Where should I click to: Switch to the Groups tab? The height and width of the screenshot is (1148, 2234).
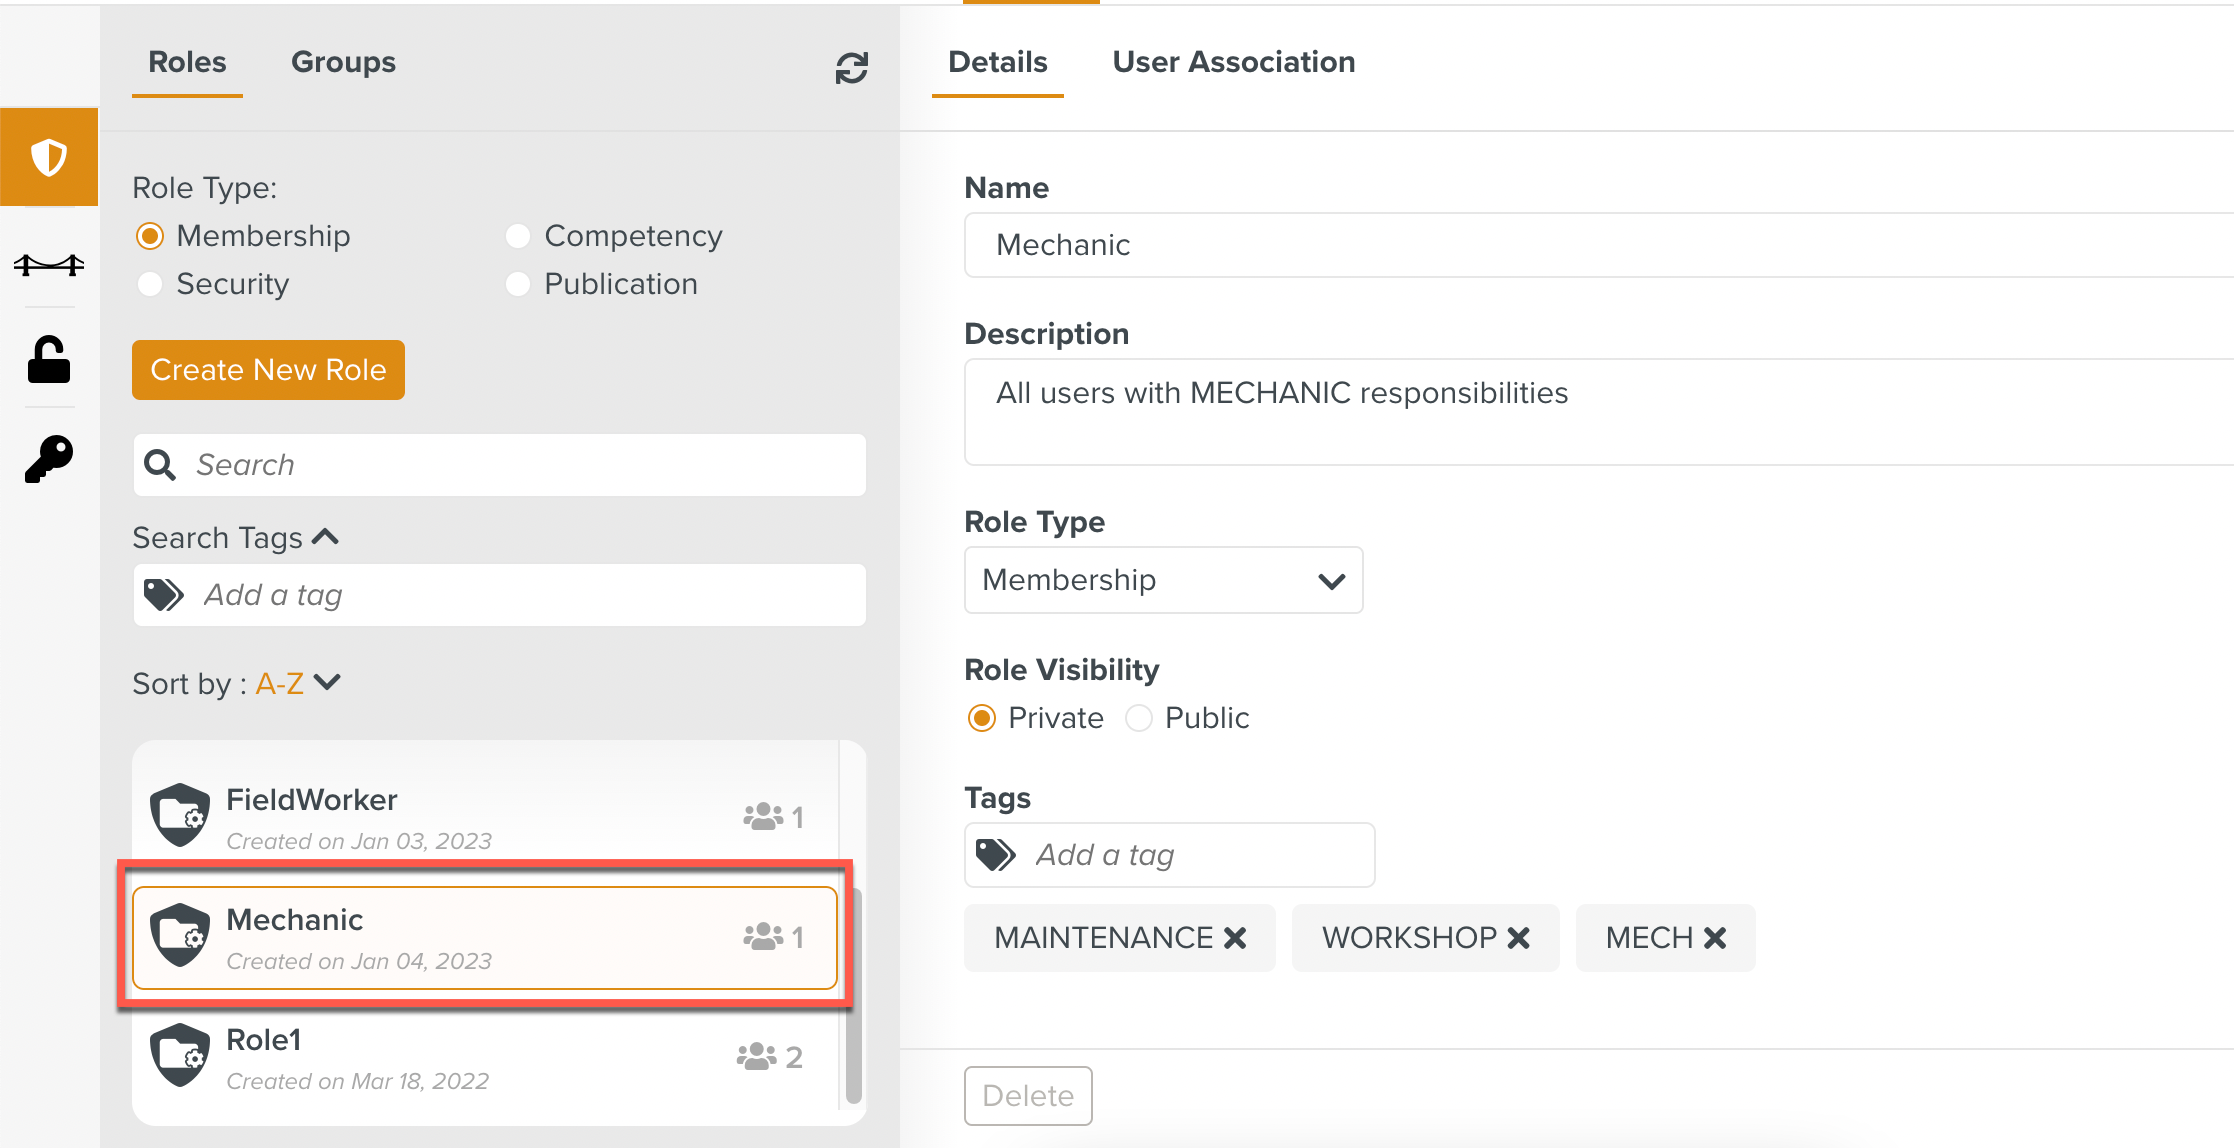343,62
